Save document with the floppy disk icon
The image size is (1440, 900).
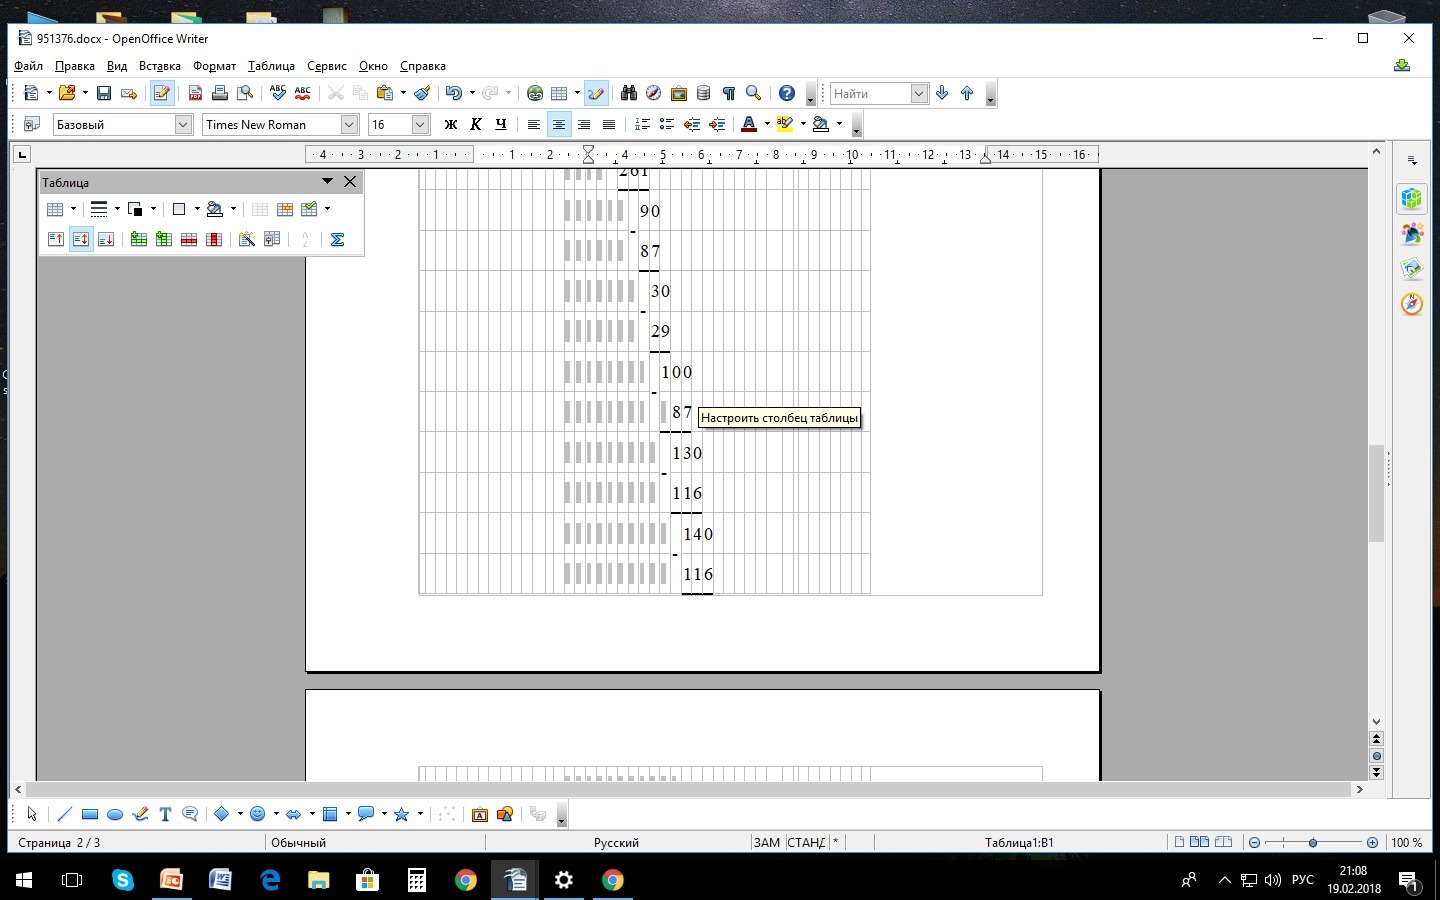(x=104, y=93)
